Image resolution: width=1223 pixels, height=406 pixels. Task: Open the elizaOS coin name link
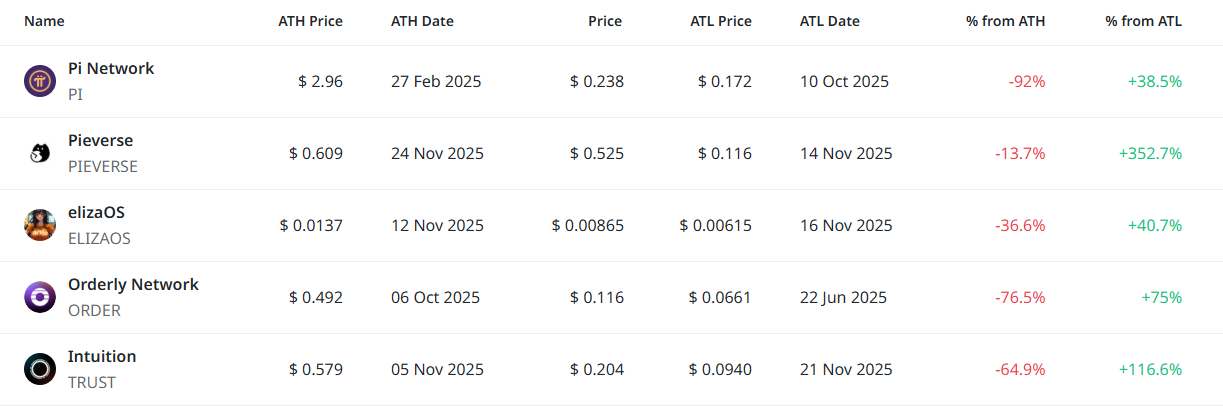96,213
